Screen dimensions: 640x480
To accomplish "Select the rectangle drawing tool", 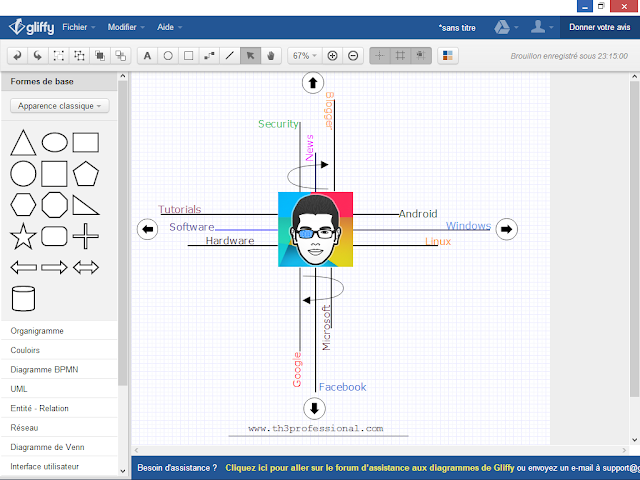I will coord(189,56).
